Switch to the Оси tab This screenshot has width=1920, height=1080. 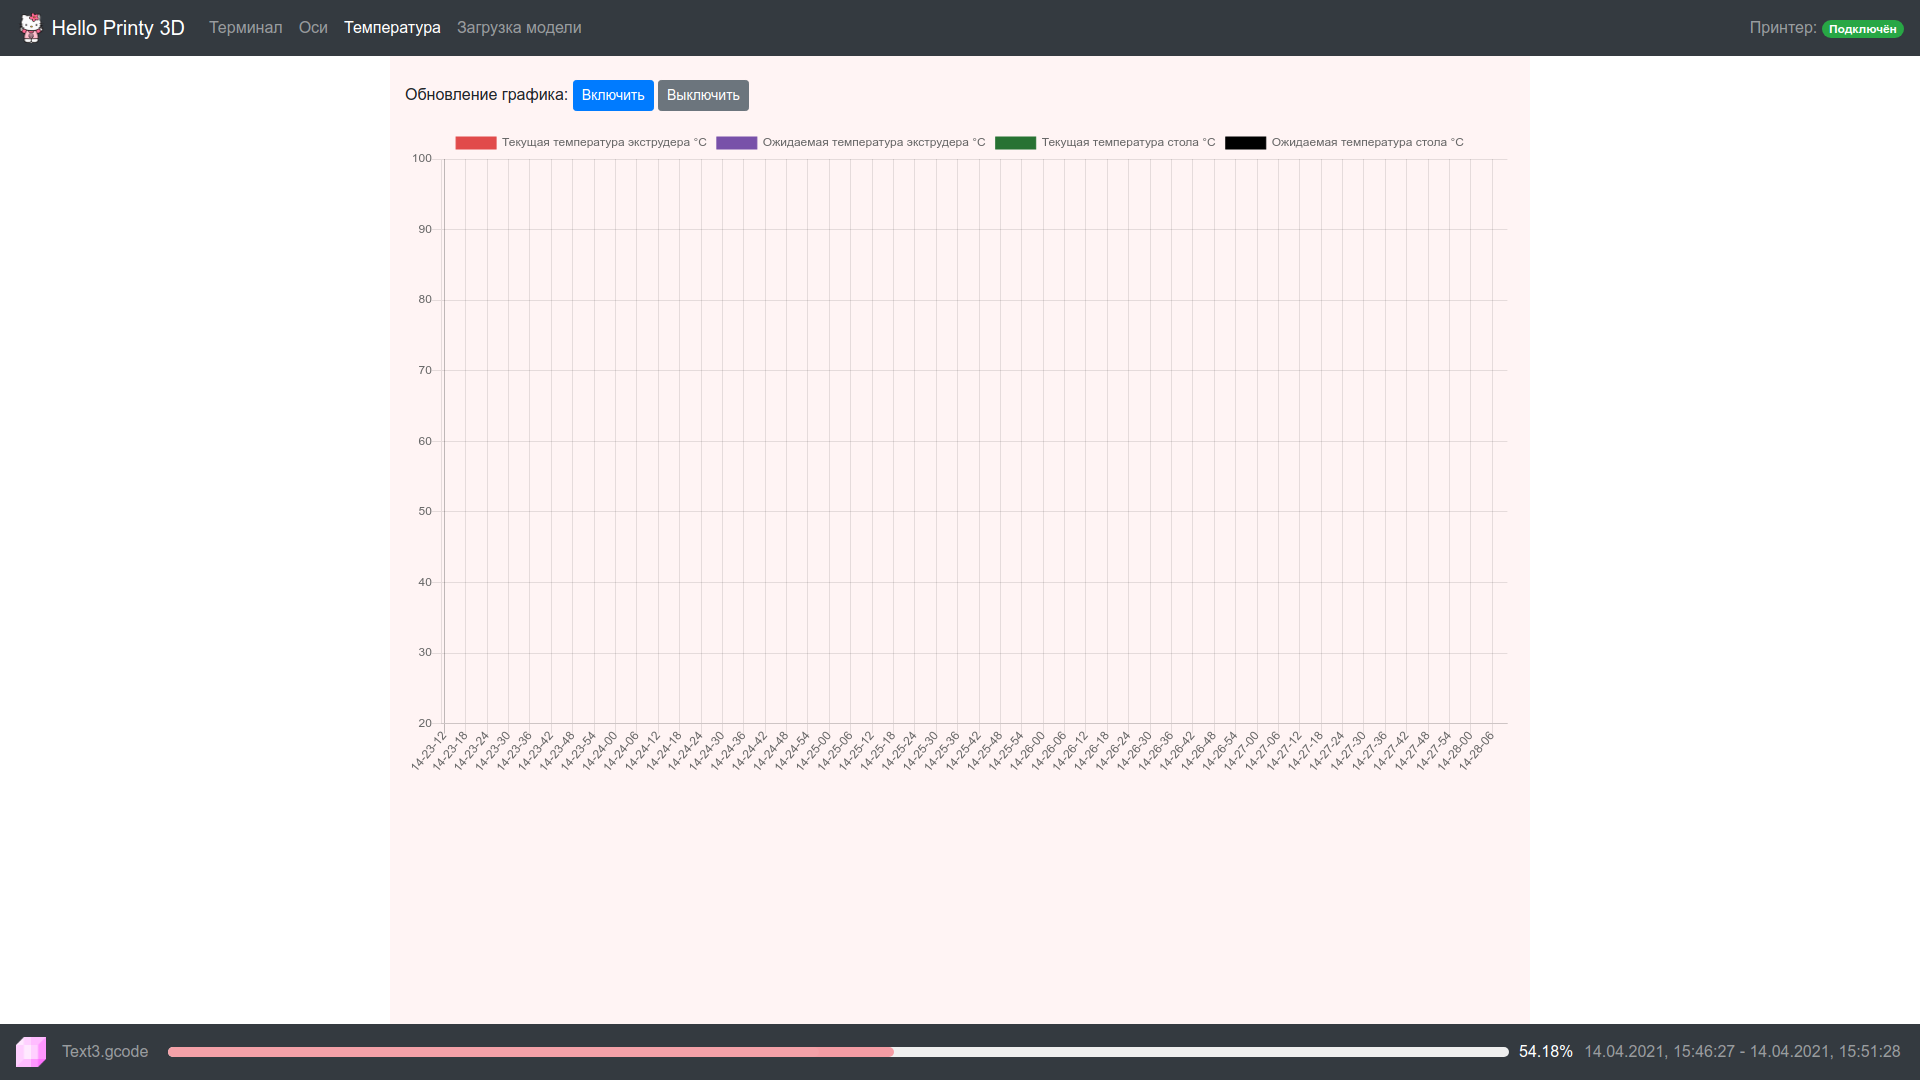click(x=313, y=28)
